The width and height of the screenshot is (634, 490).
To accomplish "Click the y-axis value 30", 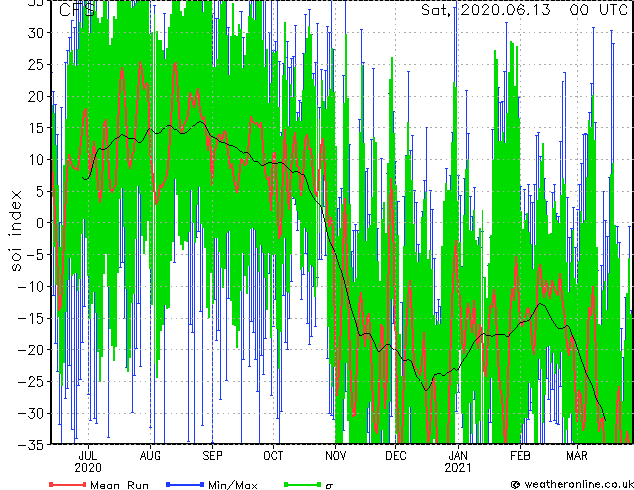I will coord(35,33).
